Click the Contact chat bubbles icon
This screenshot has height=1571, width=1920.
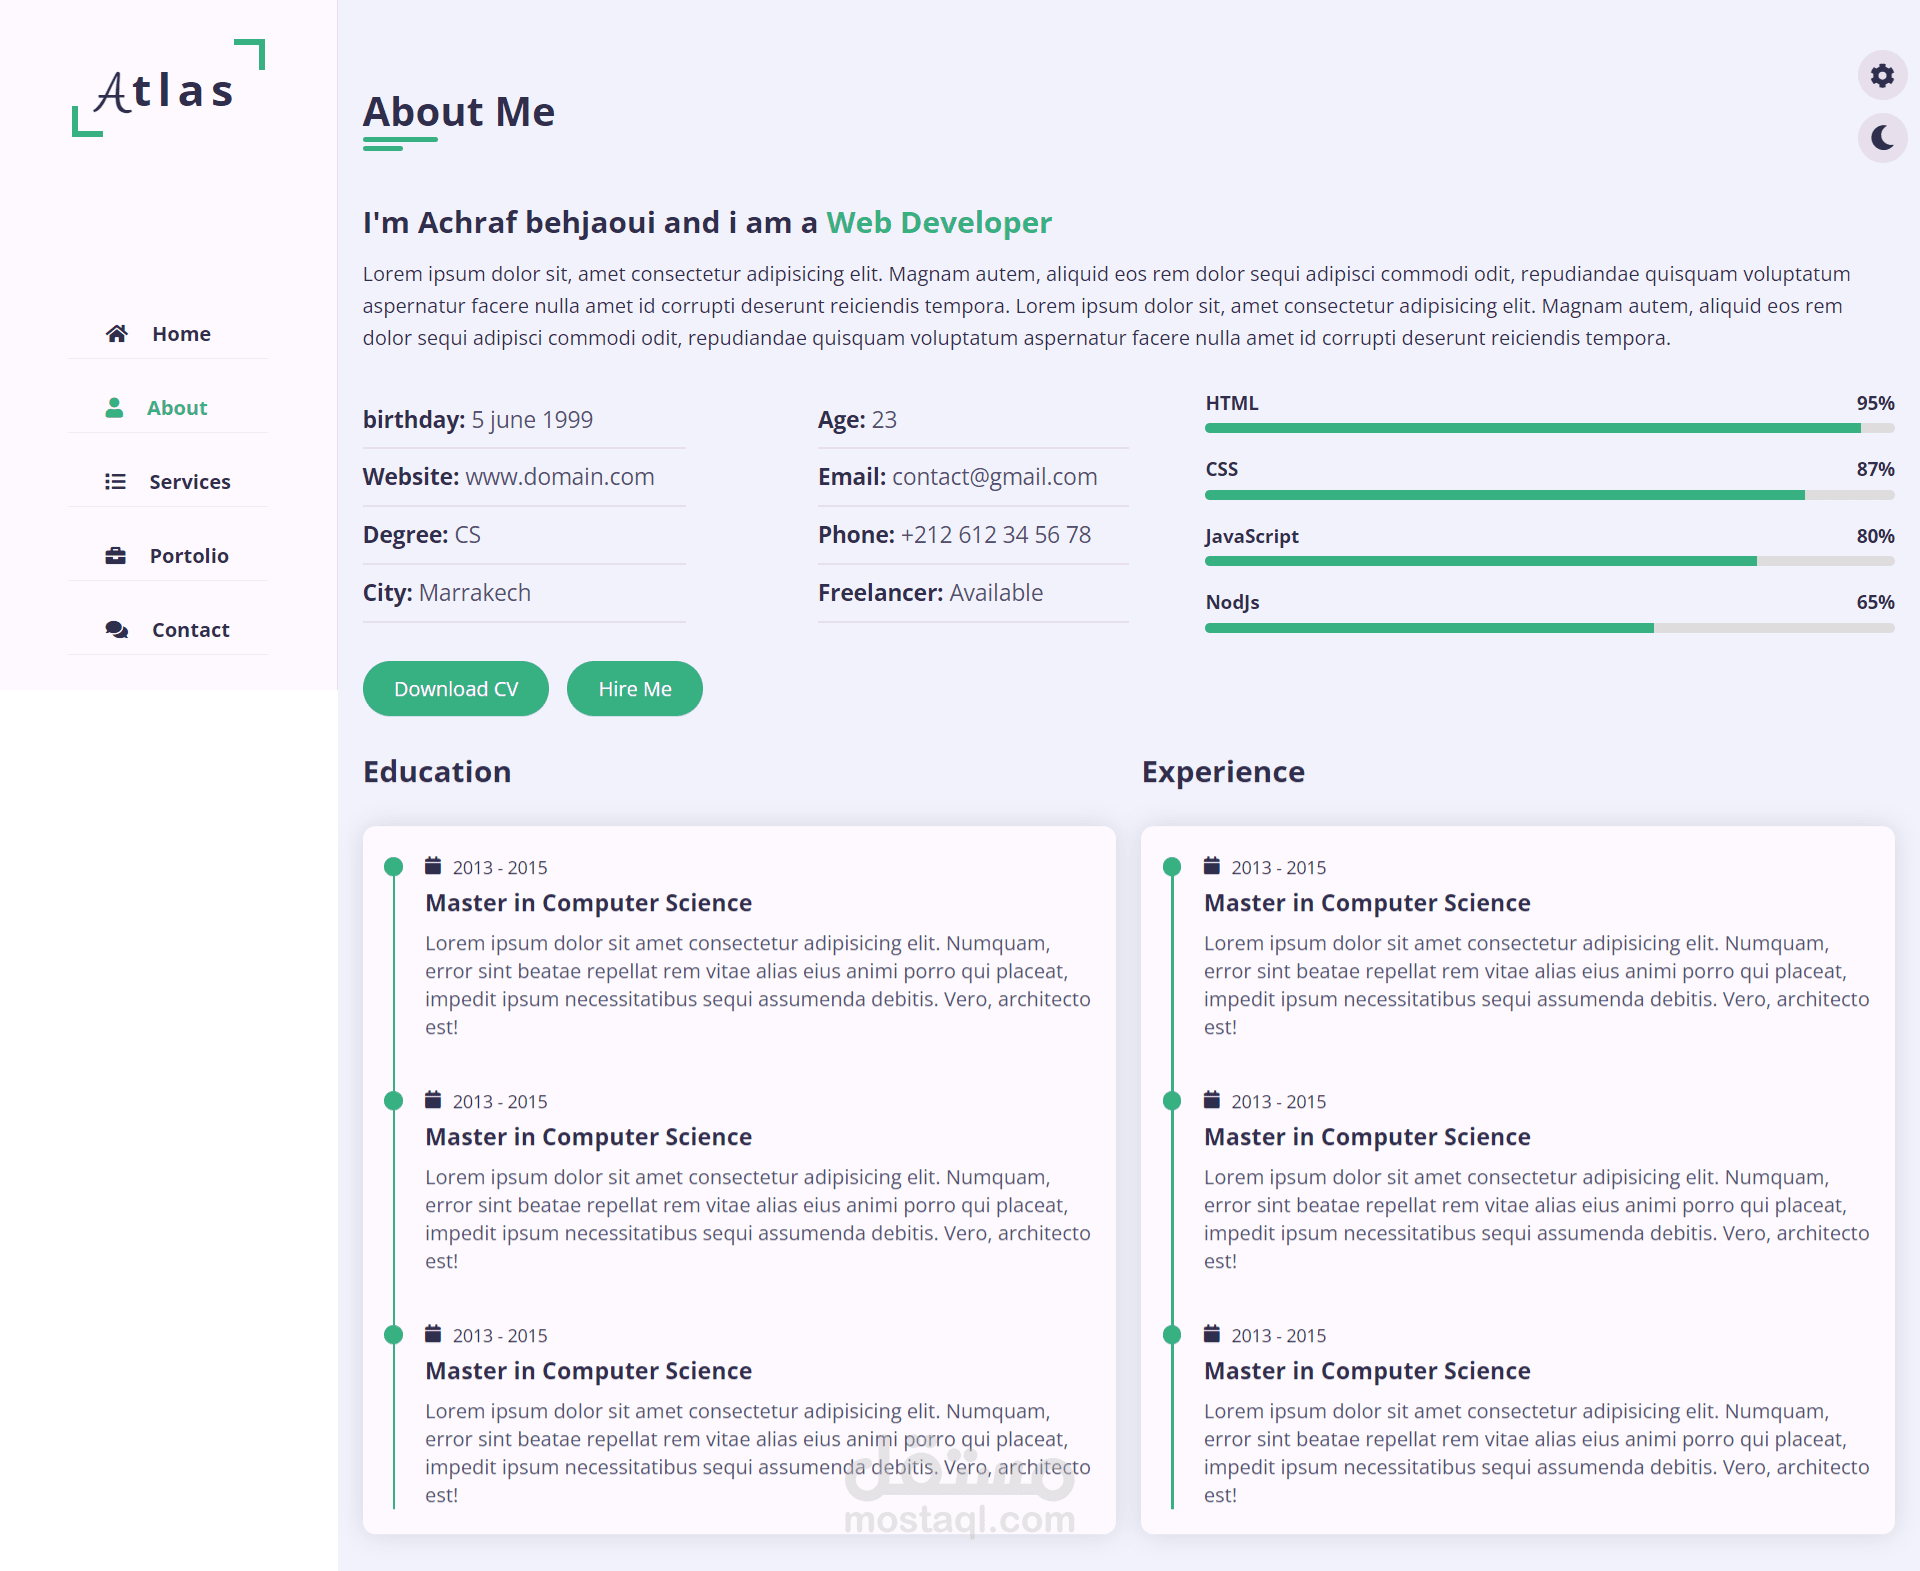(117, 630)
